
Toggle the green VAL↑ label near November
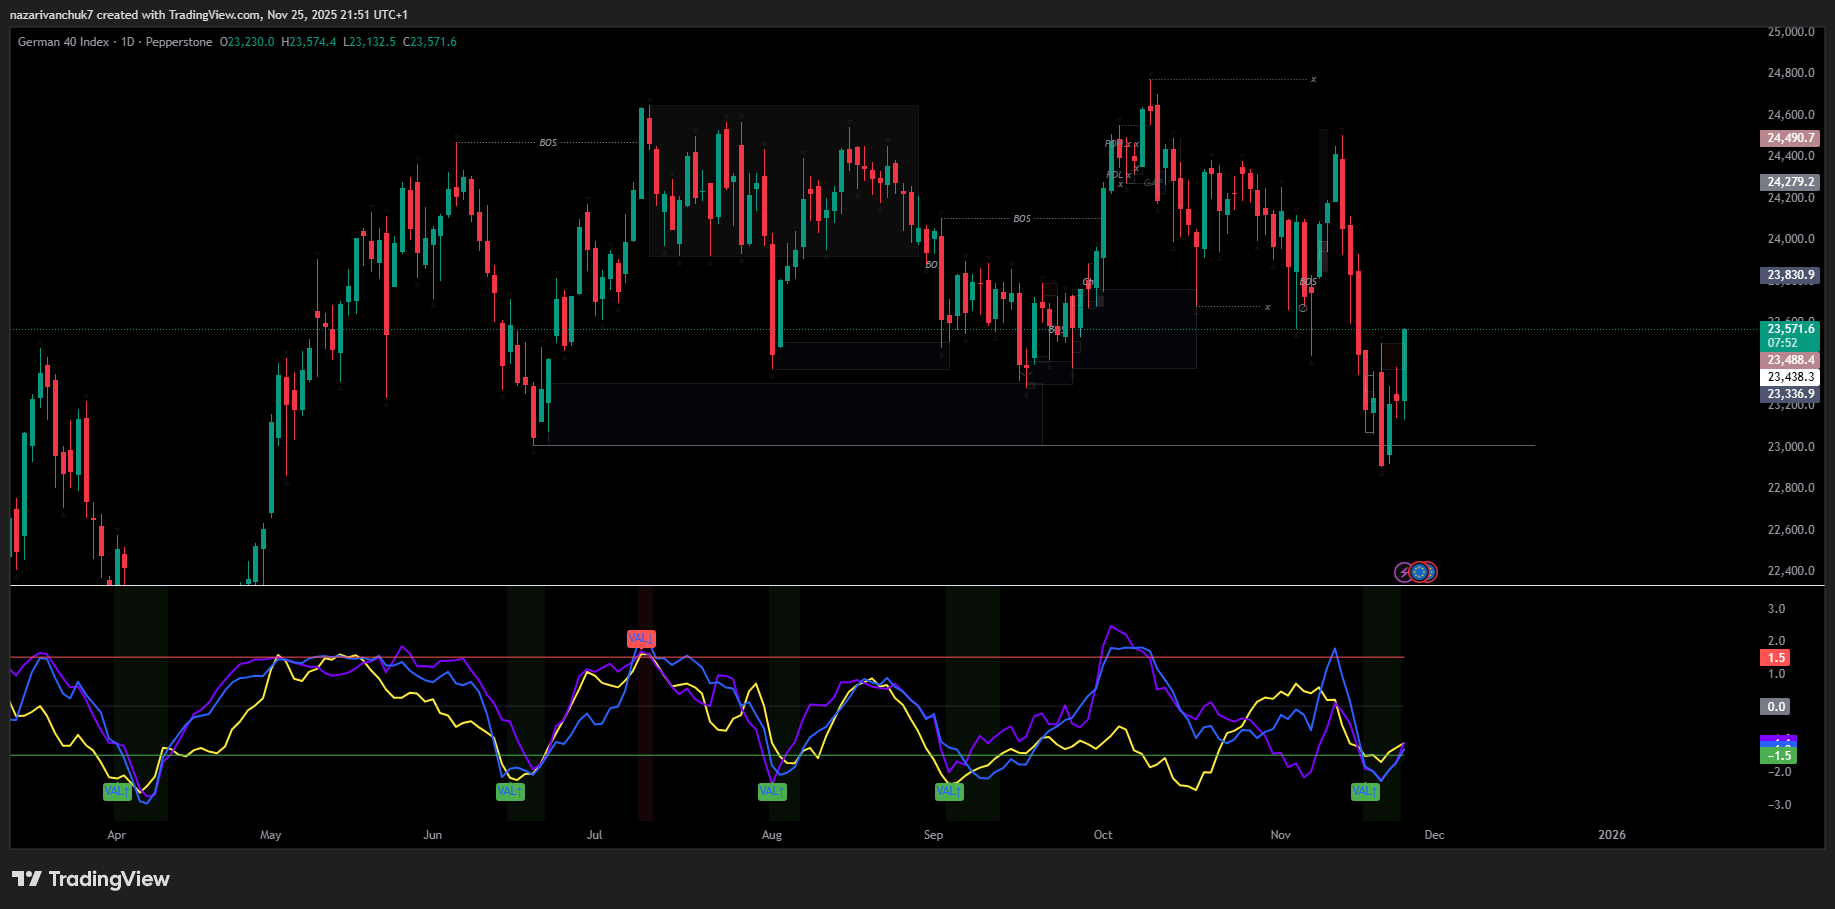click(1364, 790)
